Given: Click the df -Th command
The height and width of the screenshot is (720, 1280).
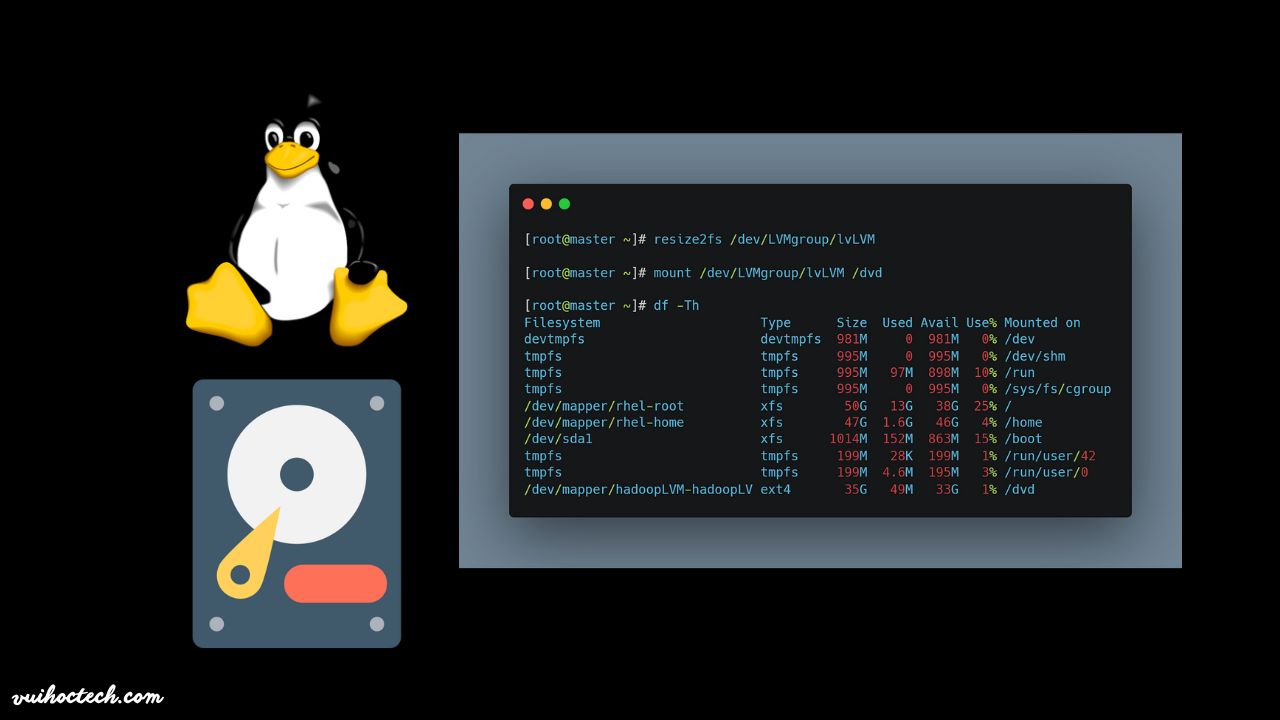Looking at the screenshot, I should click(x=677, y=306).
